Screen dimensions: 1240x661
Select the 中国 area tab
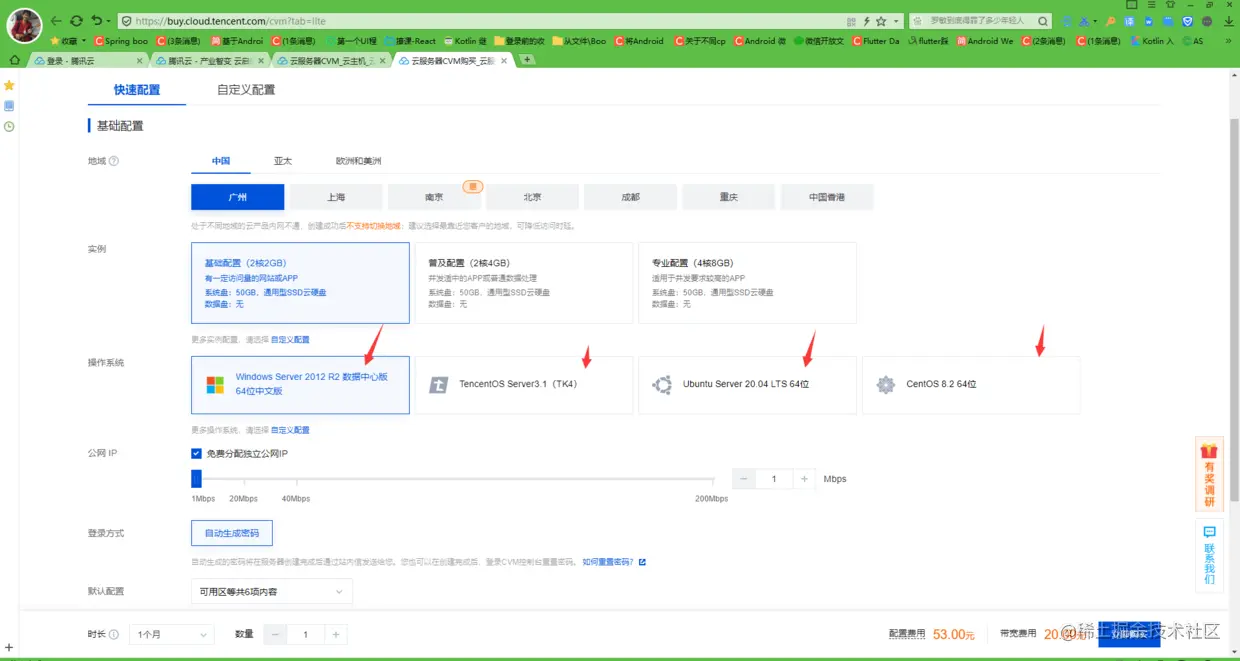pyautogui.click(x=221, y=161)
